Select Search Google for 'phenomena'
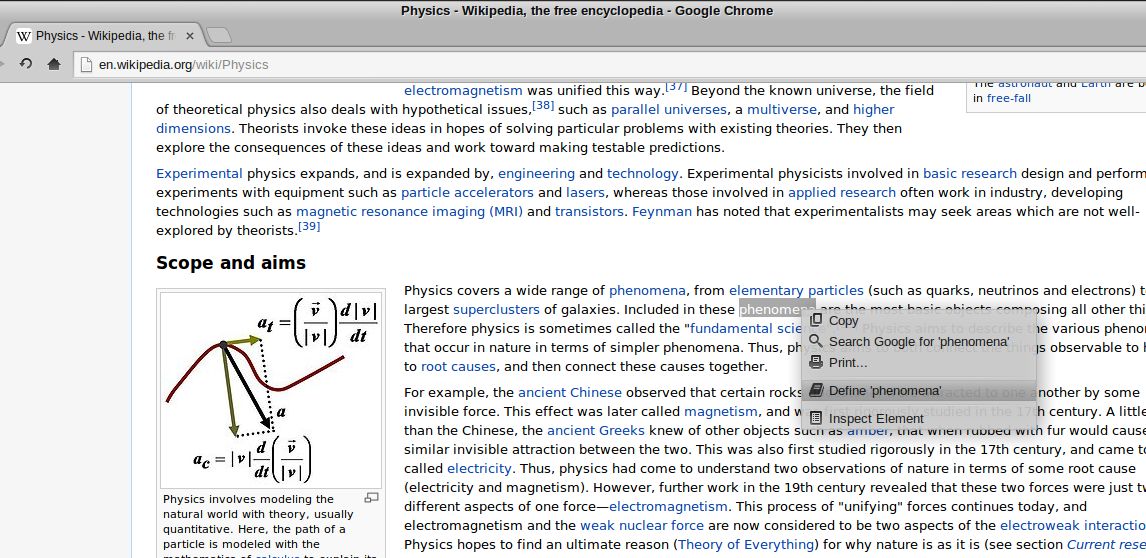Viewport: 1146px width, 558px height. point(919,342)
